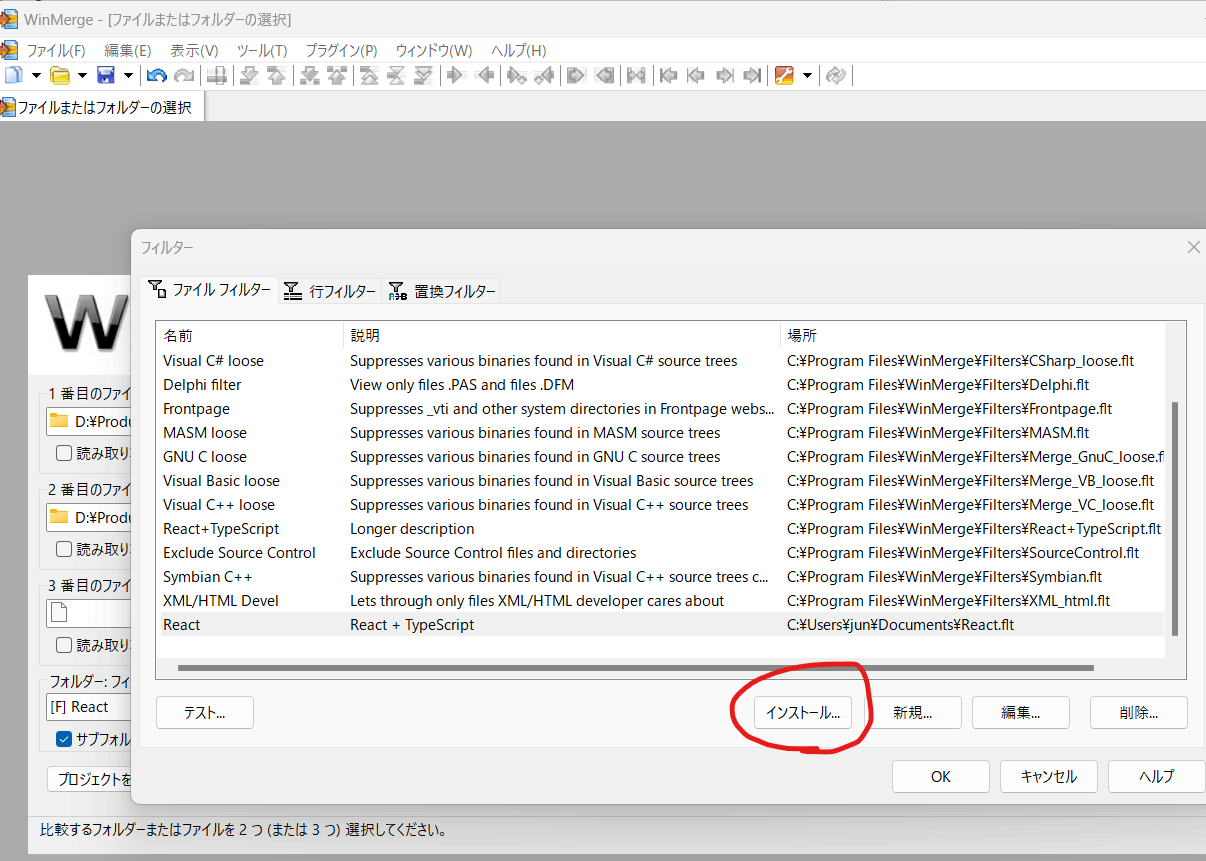
Task: Click the Save floppy disk icon
Action: (x=105, y=75)
